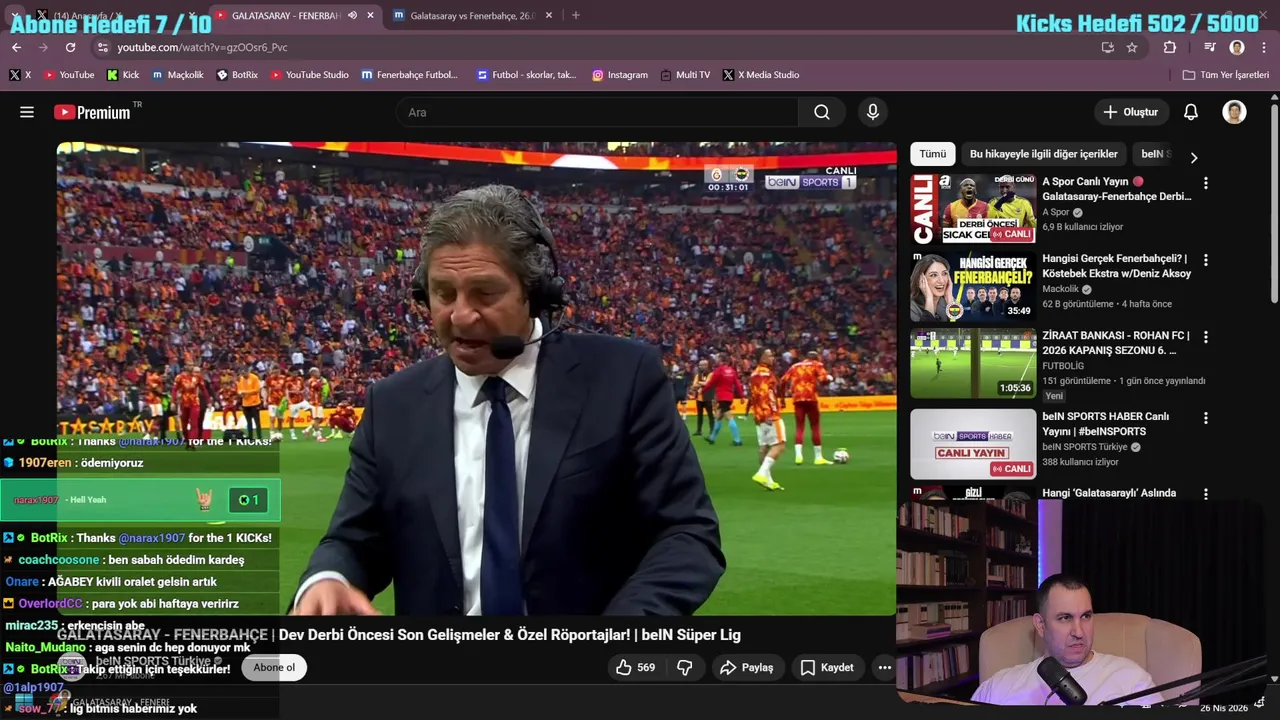1280x720 pixels.
Task: Mute the GALATASARAY tab via speaker icon
Action: pos(352,15)
